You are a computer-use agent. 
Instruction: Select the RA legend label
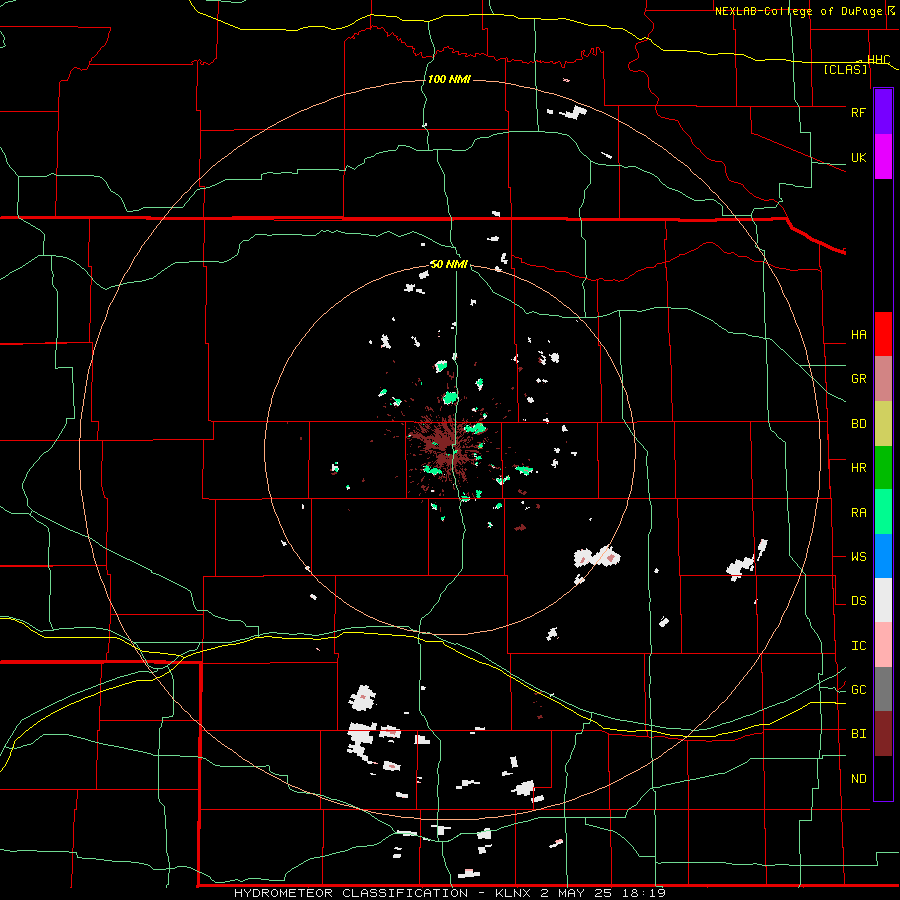pyautogui.click(x=858, y=513)
